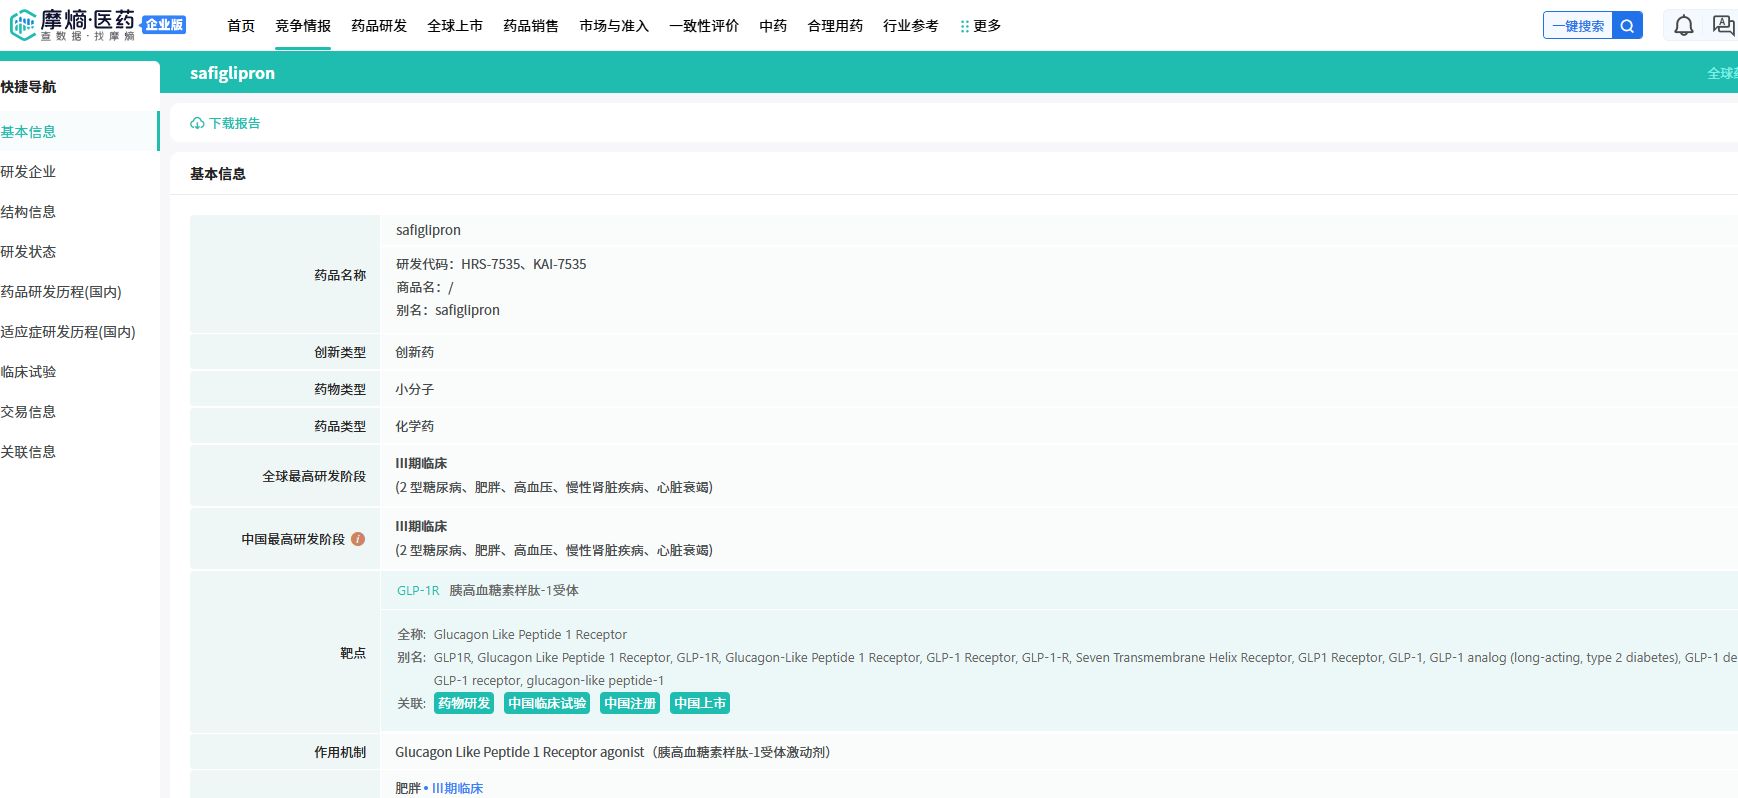Open the III期临床 link after 肥胖
The image size is (1738, 798).
(x=457, y=788)
